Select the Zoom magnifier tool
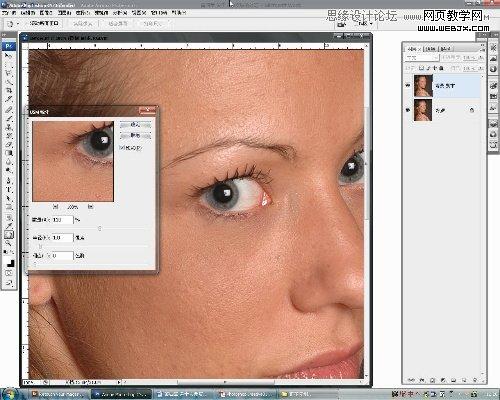The width and height of the screenshot is (500, 400). point(9,243)
